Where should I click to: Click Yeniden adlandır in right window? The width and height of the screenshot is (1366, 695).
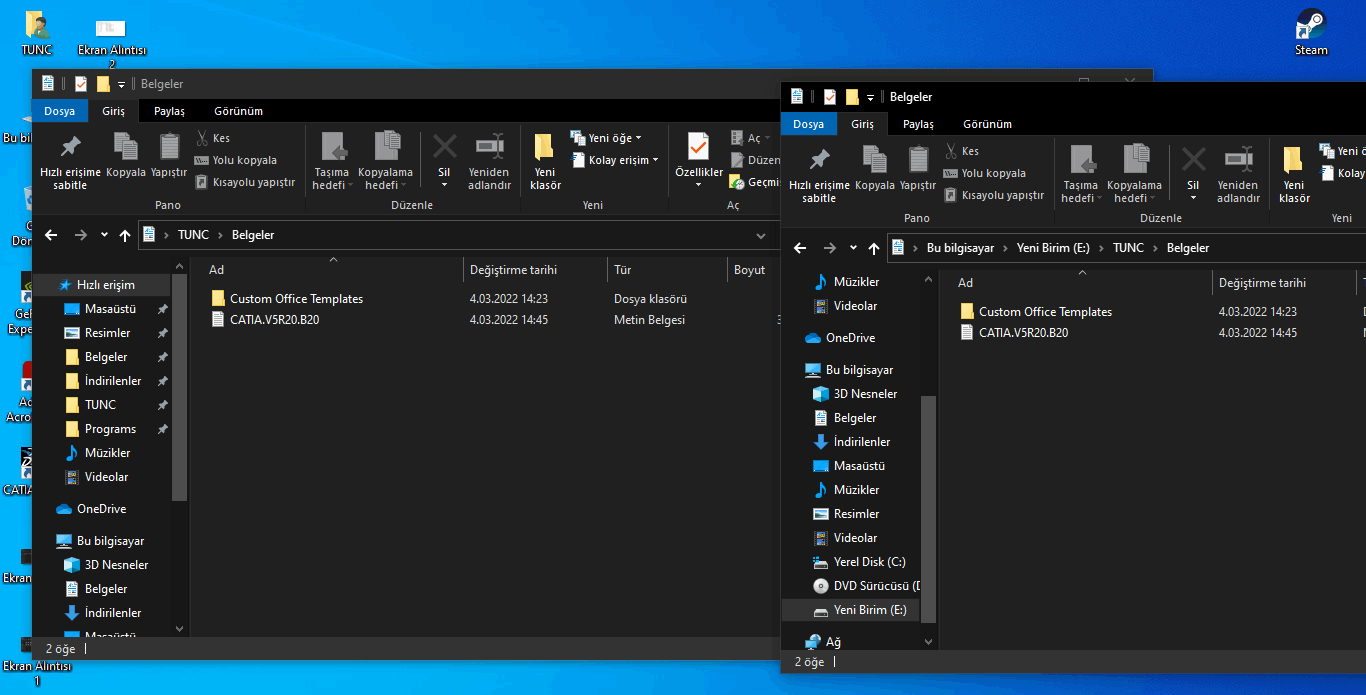pyautogui.click(x=1238, y=174)
